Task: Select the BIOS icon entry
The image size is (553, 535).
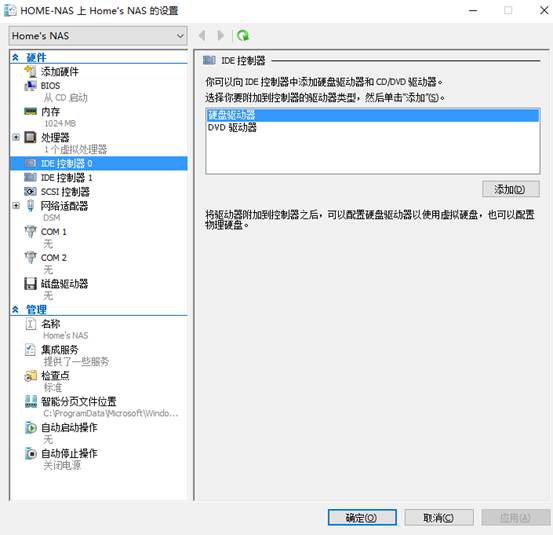Action: [x=30, y=86]
